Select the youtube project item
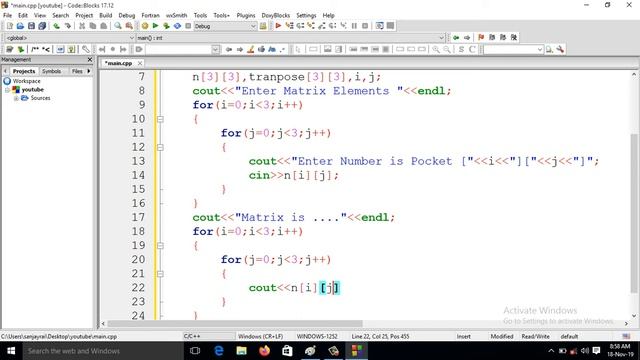 [33, 90]
